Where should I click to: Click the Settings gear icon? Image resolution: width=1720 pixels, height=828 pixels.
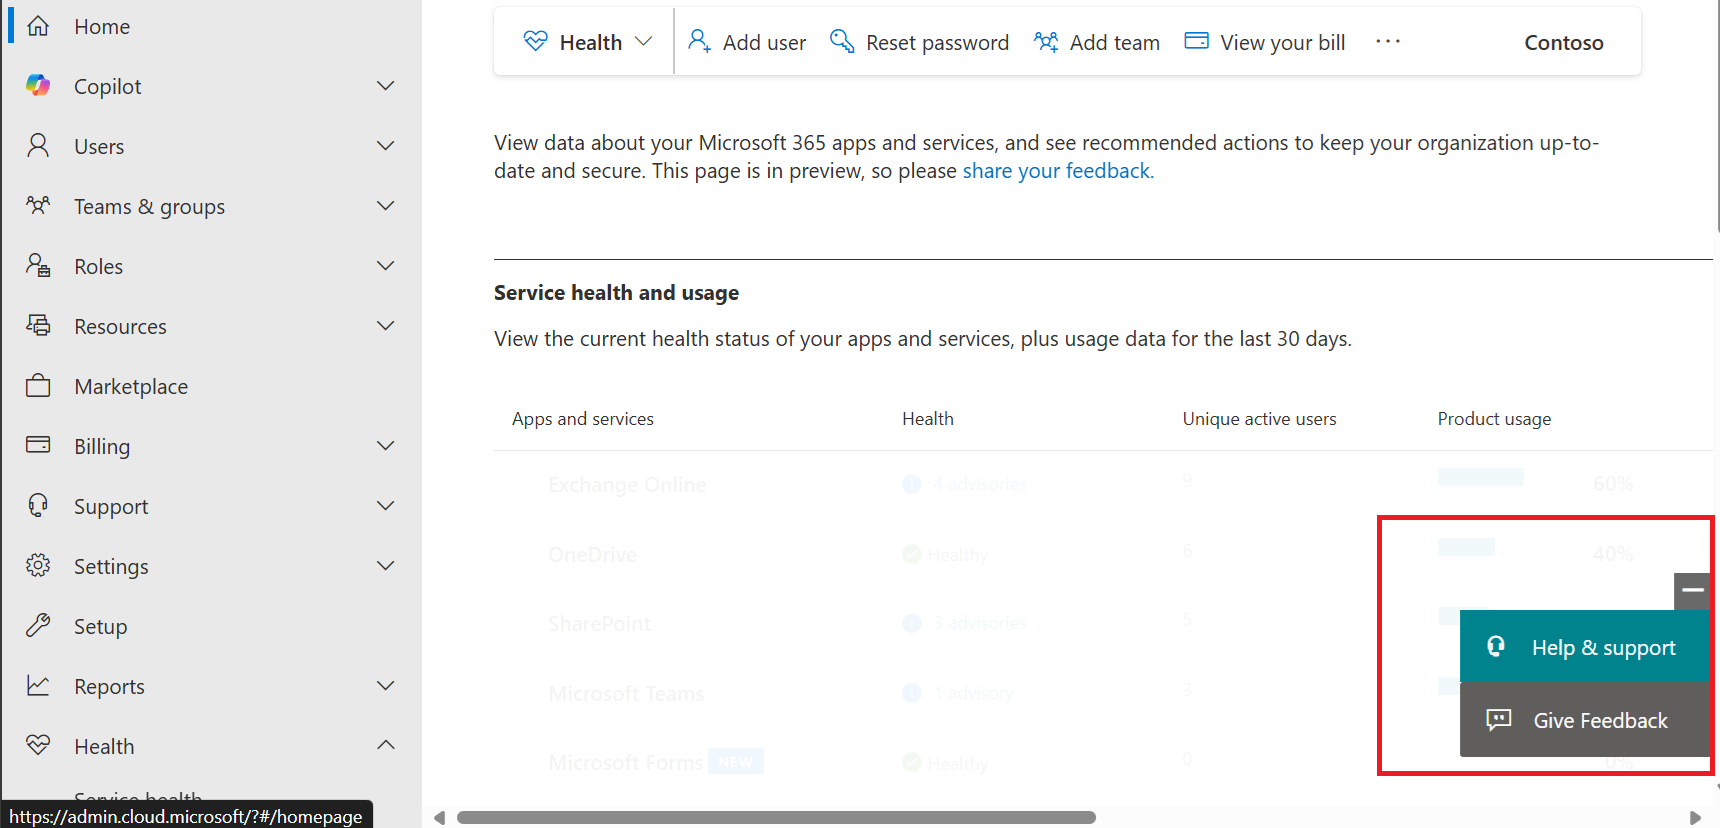click(x=38, y=566)
